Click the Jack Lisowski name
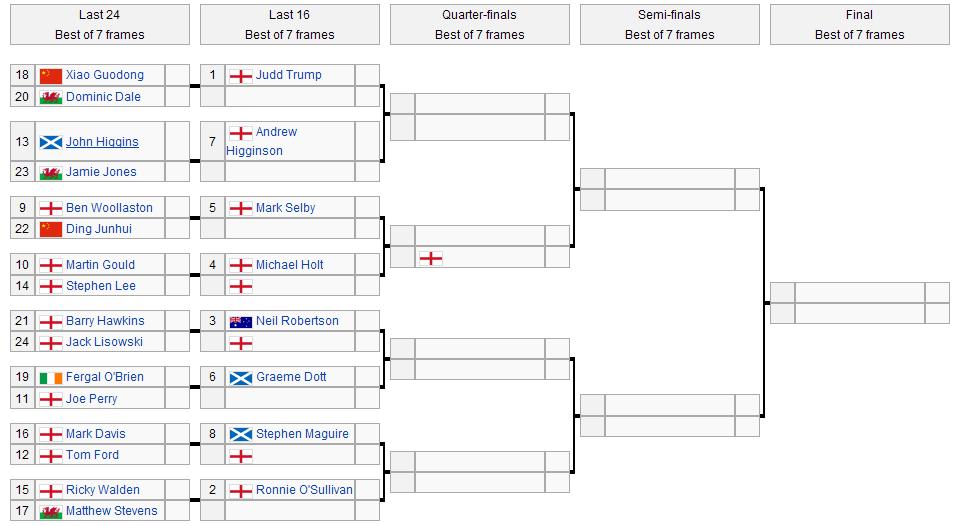Screen dimensions: 955x526 tap(104, 342)
